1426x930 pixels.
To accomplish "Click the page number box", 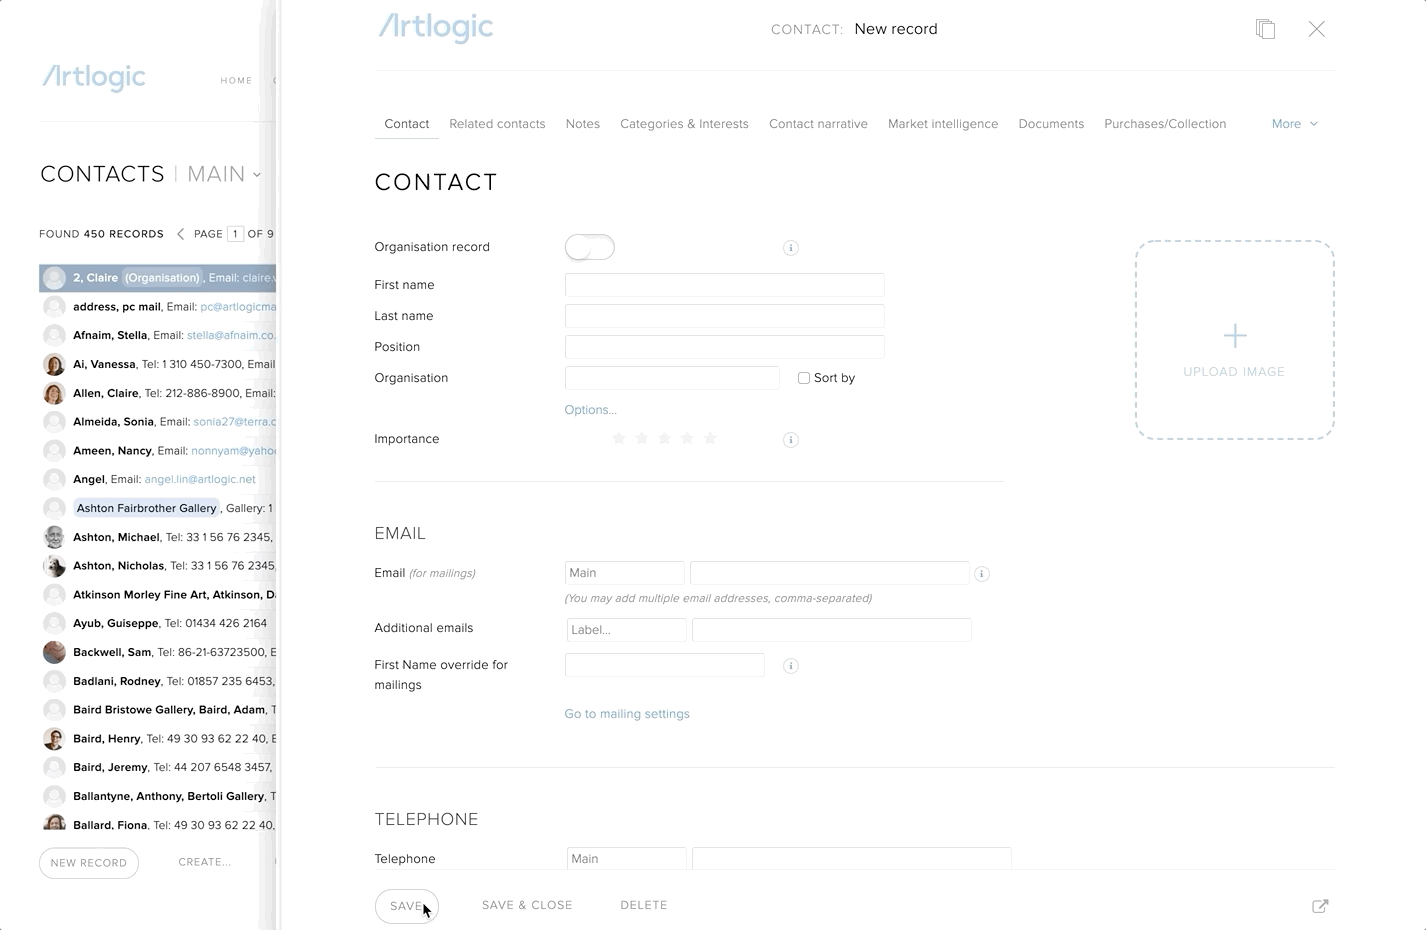I will 235,234.
